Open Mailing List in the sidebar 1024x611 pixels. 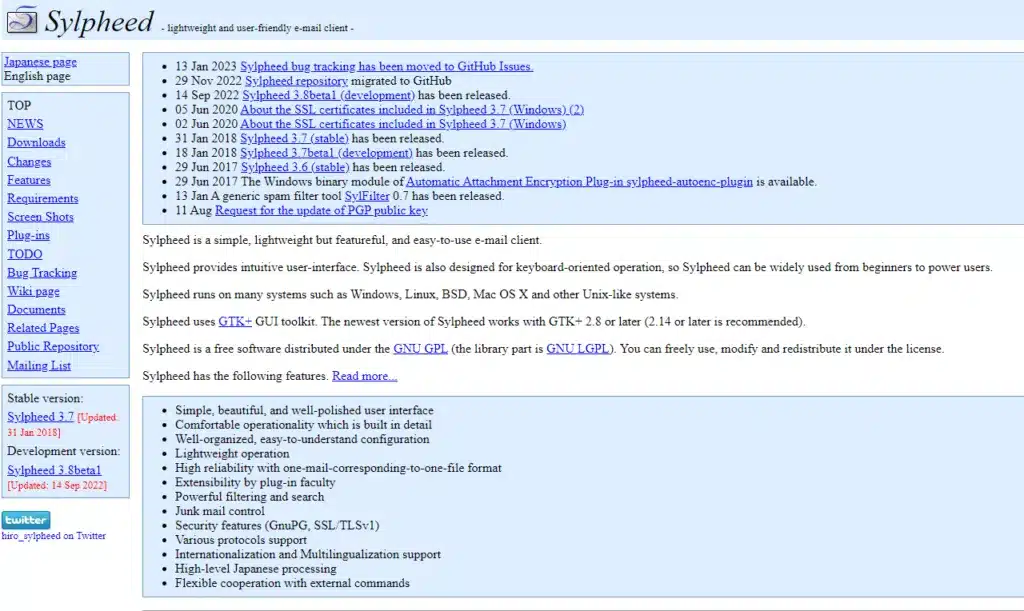[39, 366]
